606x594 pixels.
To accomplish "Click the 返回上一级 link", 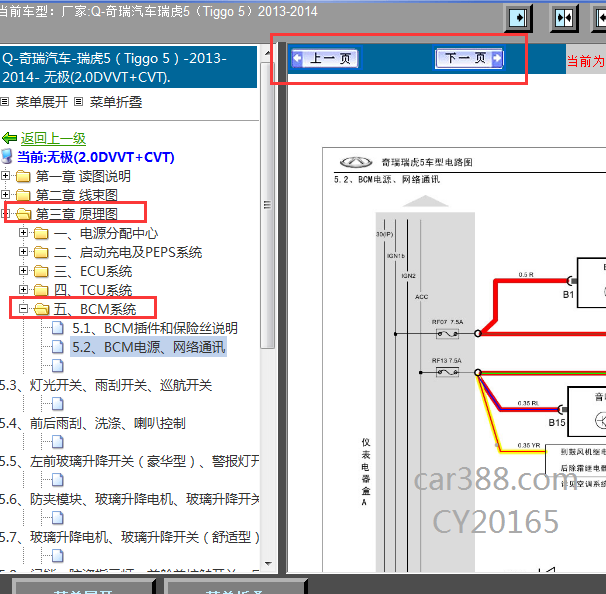I will (53, 138).
